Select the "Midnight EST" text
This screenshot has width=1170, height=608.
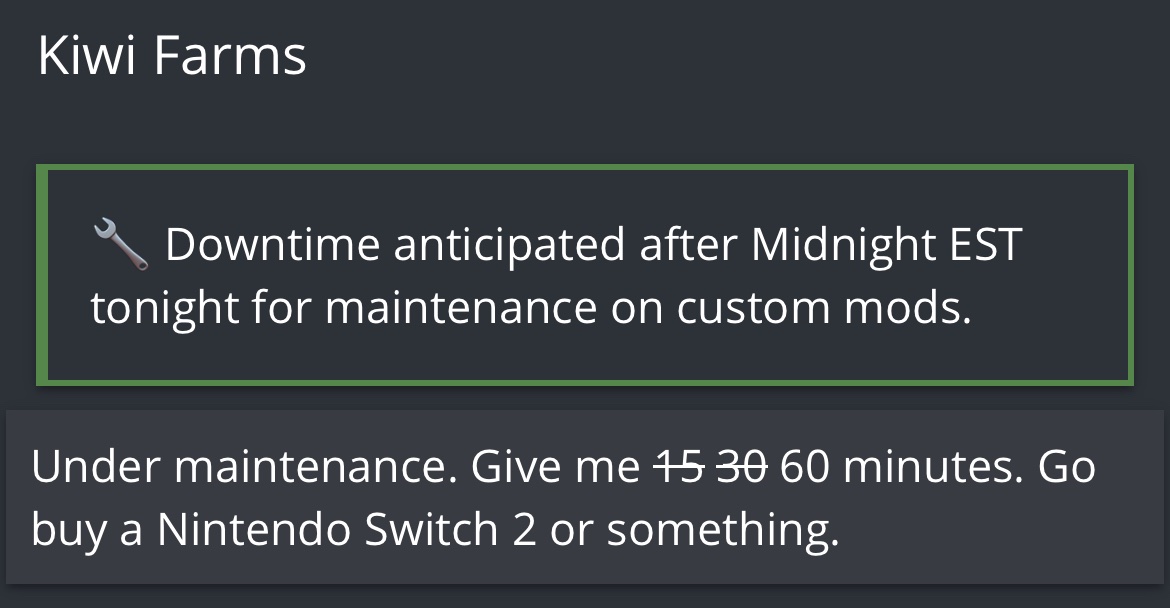(886, 245)
